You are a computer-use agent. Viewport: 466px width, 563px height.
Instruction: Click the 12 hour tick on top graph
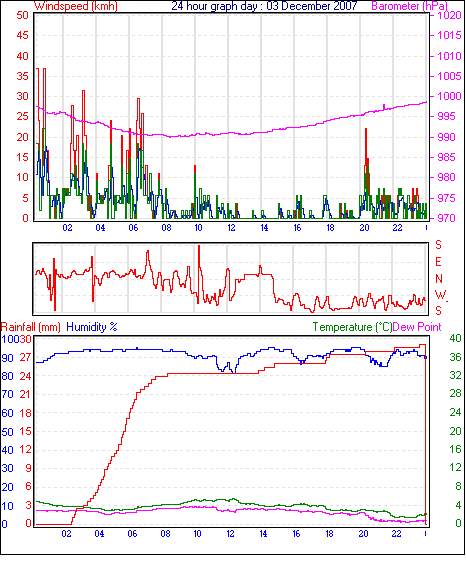[231, 228]
